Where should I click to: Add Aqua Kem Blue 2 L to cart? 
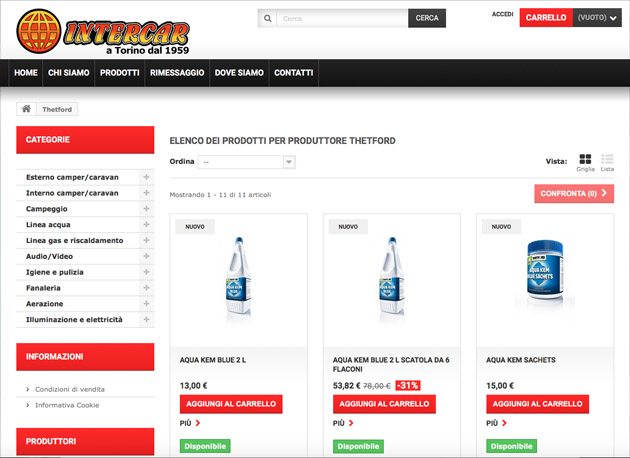pos(231,404)
